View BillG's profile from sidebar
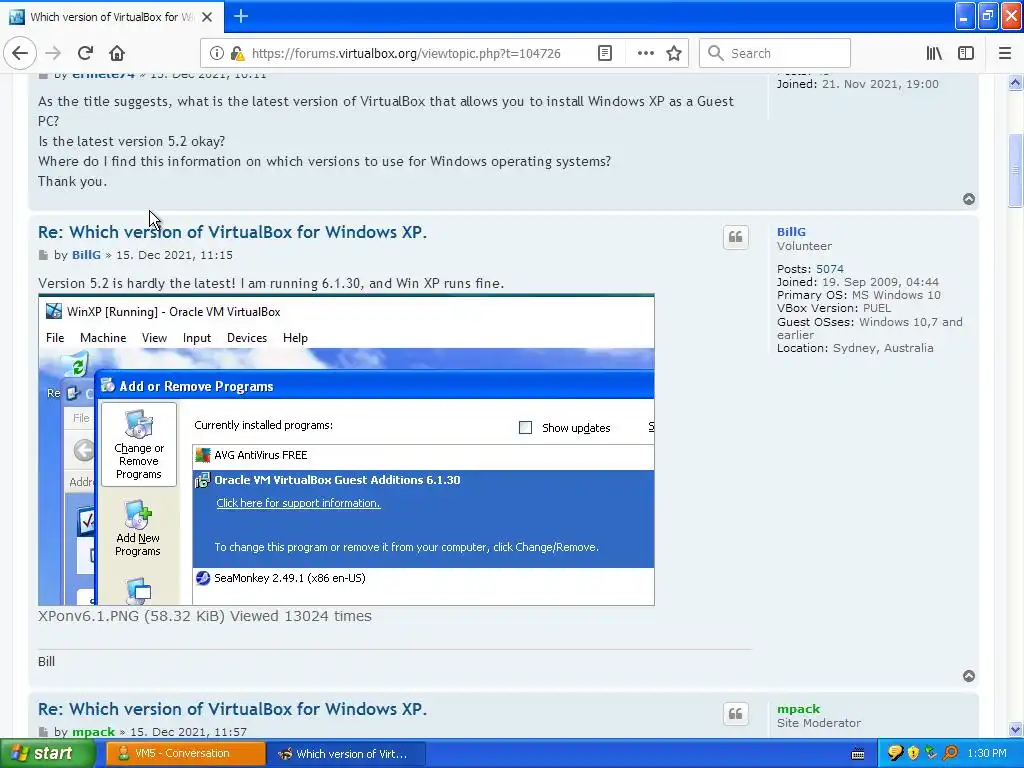 791,232
